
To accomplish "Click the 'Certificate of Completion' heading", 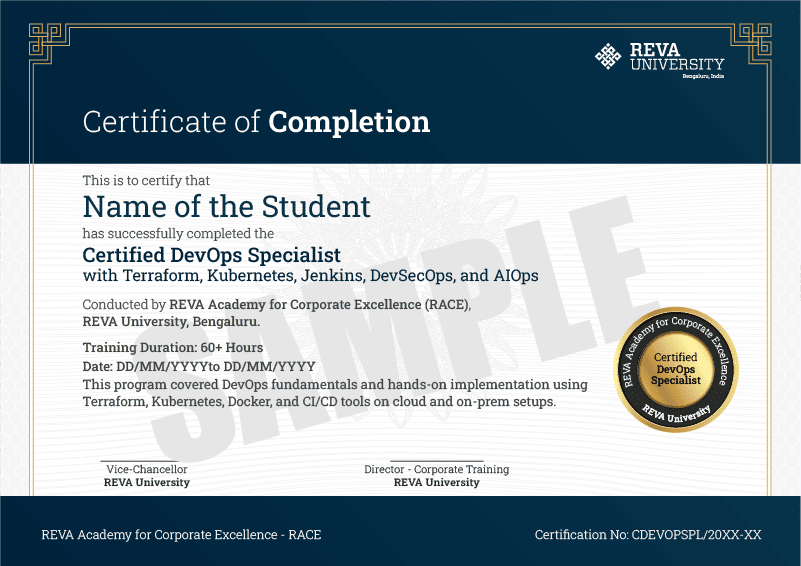I will tap(256, 122).
